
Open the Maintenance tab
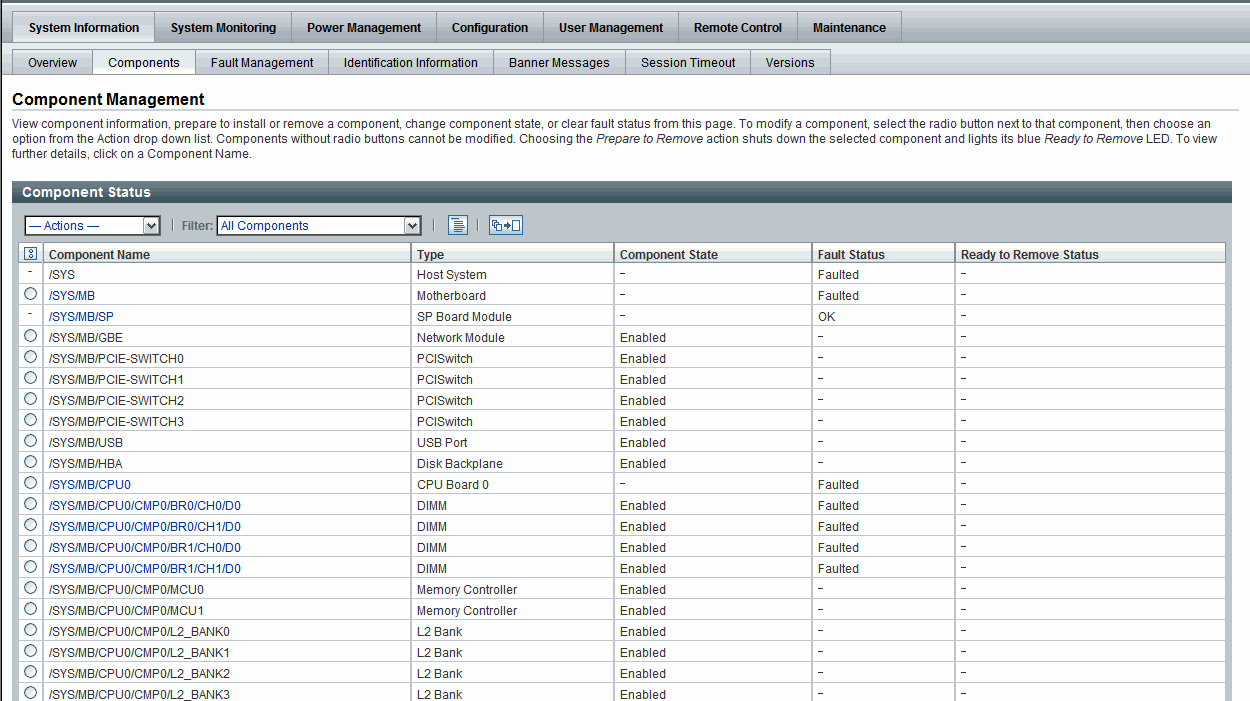click(849, 28)
